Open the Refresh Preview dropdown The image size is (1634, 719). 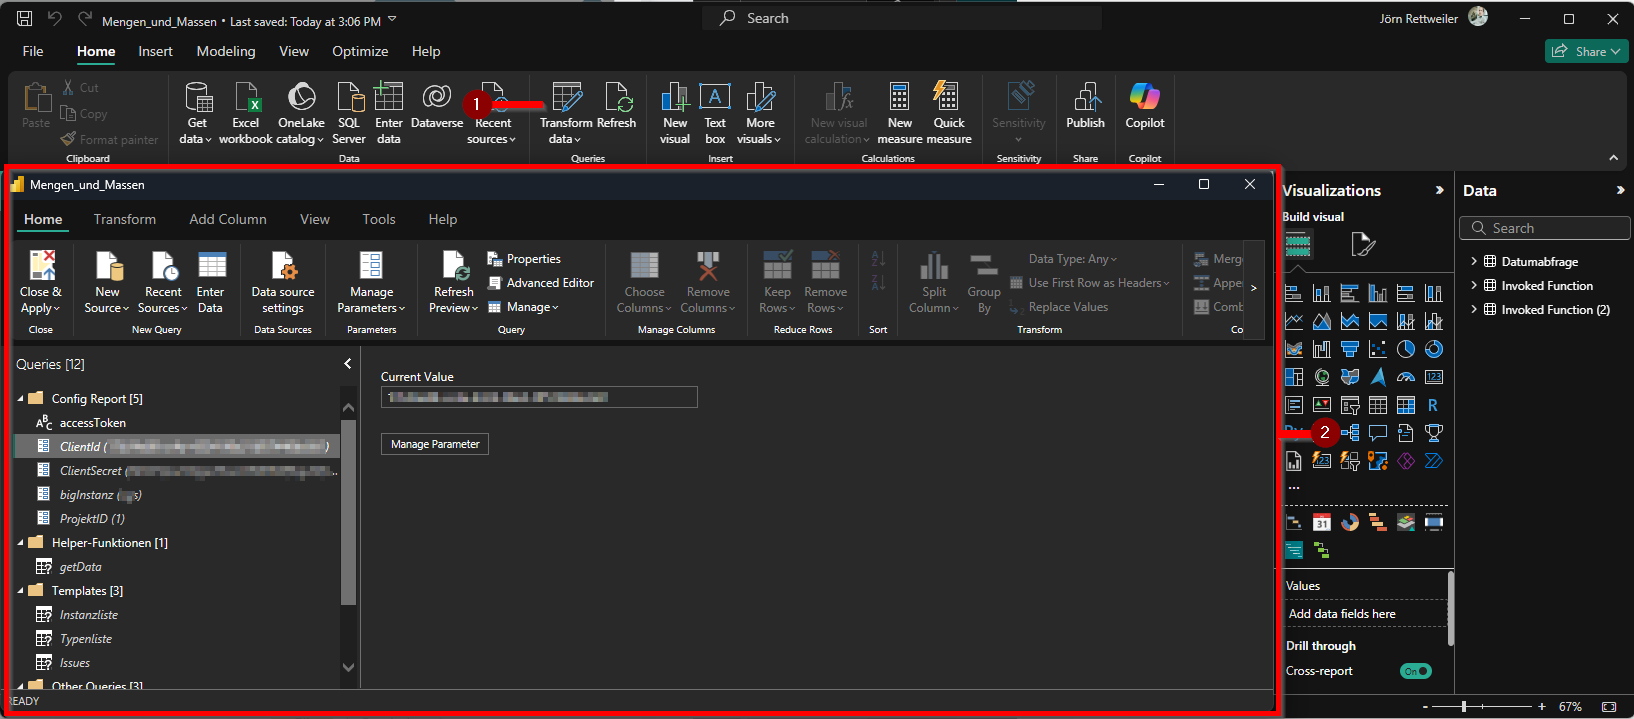pyautogui.click(x=453, y=308)
